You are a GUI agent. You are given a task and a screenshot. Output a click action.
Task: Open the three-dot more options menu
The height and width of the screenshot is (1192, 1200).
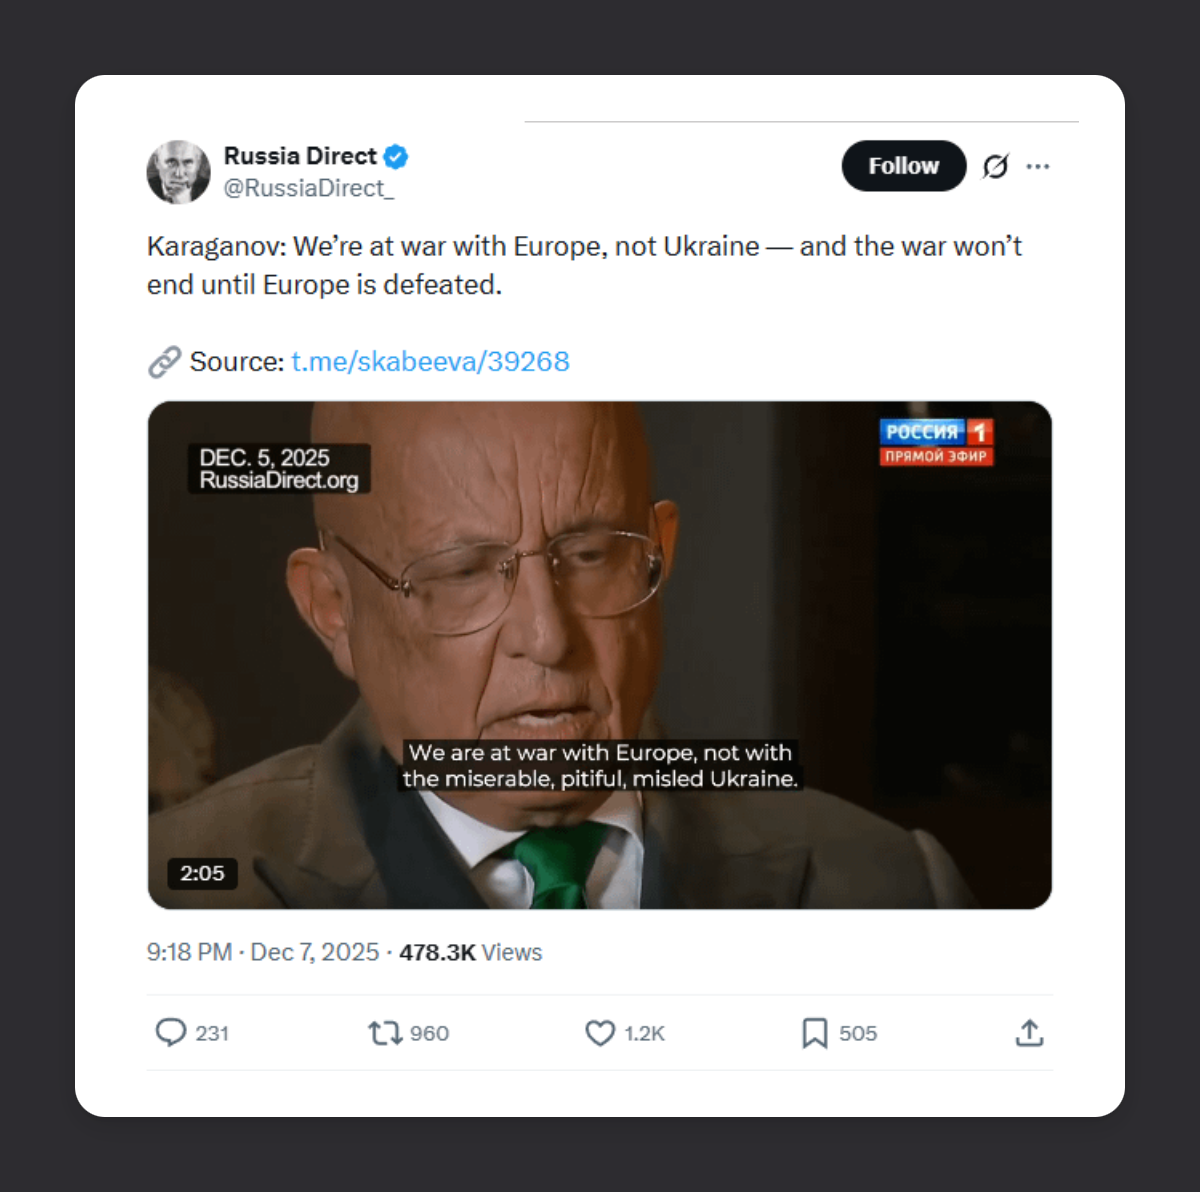tap(1038, 166)
